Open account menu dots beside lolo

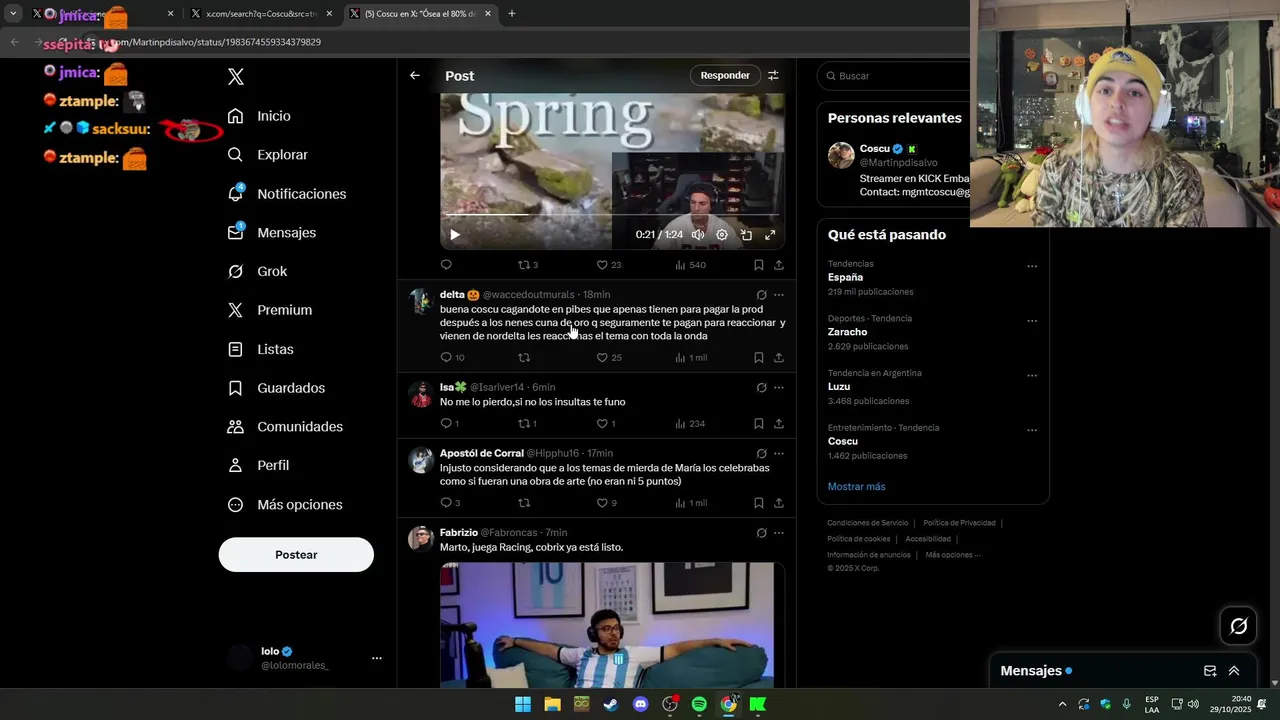(377, 658)
